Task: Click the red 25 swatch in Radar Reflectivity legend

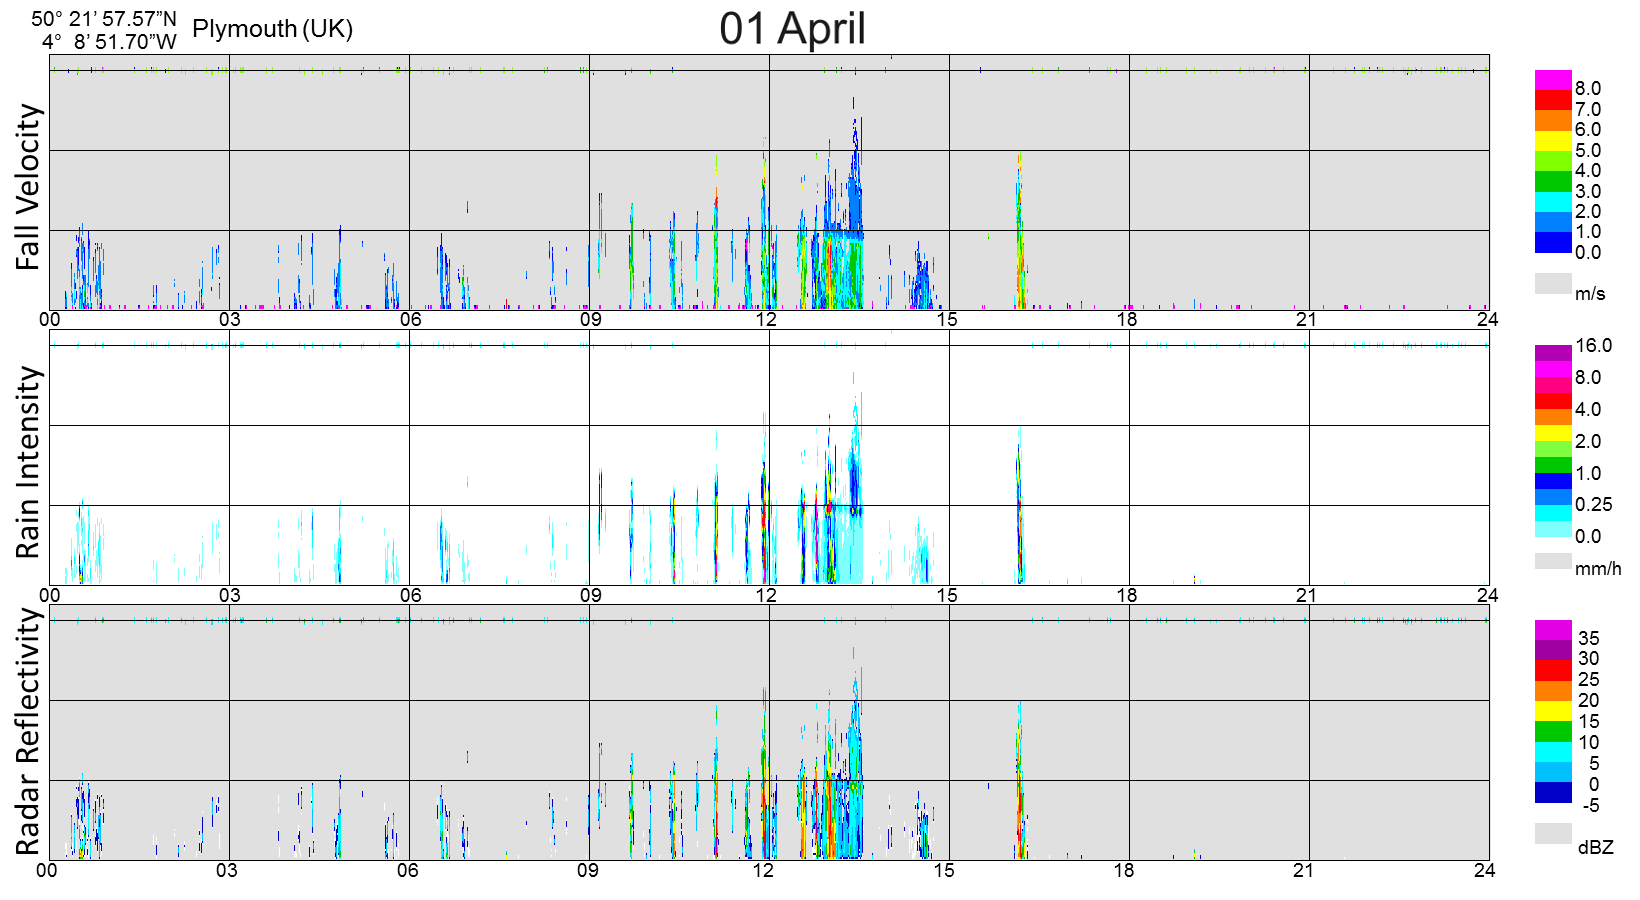Action: (1553, 671)
